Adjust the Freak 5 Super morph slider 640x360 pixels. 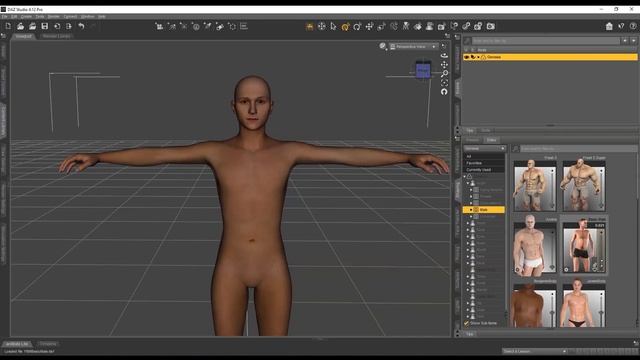click(601, 189)
